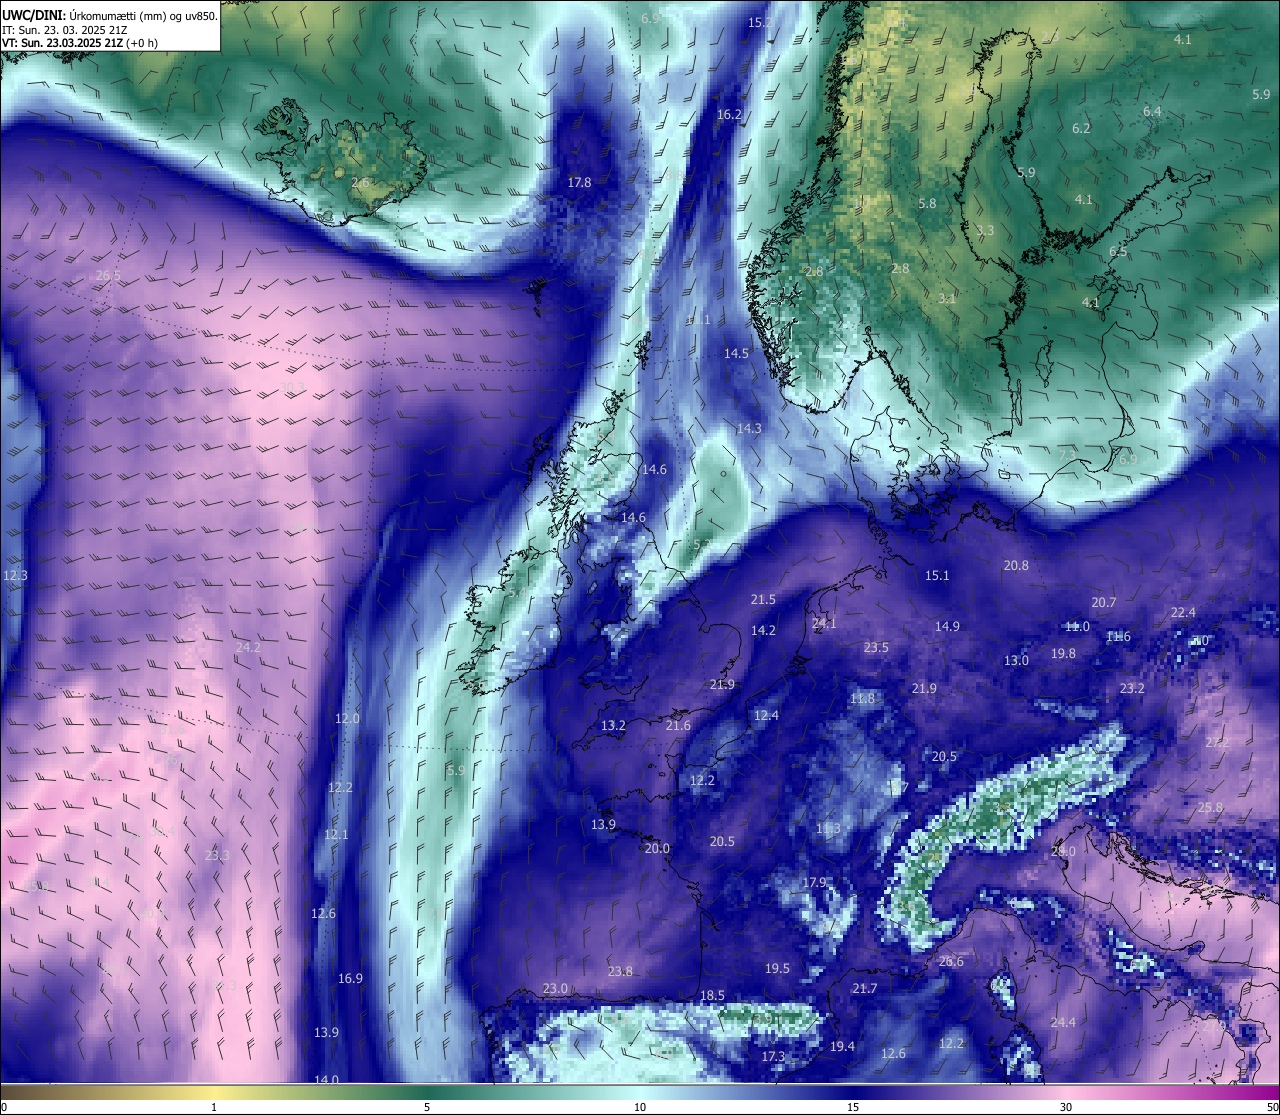Click the 26.6 value label
The image size is (1280, 1115).
[x=951, y=961]
